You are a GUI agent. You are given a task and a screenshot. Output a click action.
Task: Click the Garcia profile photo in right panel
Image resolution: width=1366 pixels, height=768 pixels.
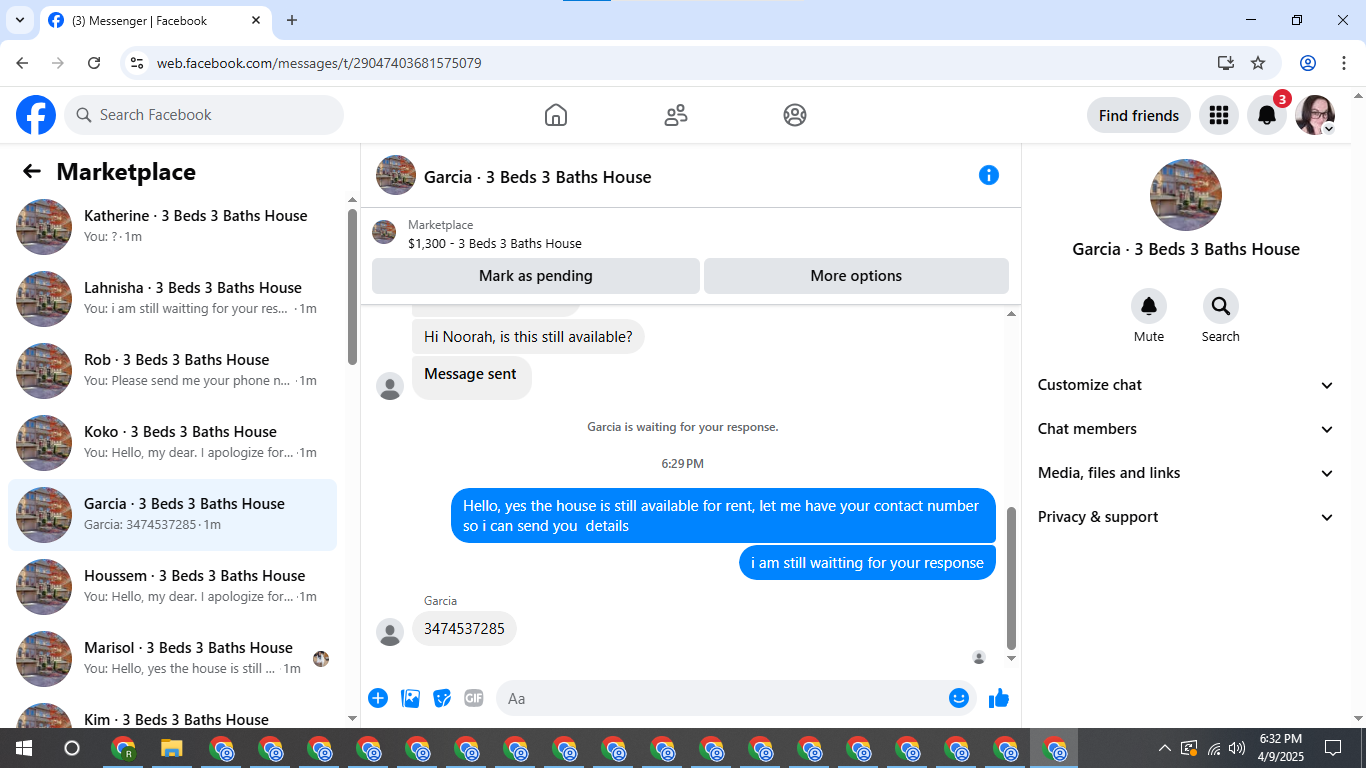(x=1186, y=195)
